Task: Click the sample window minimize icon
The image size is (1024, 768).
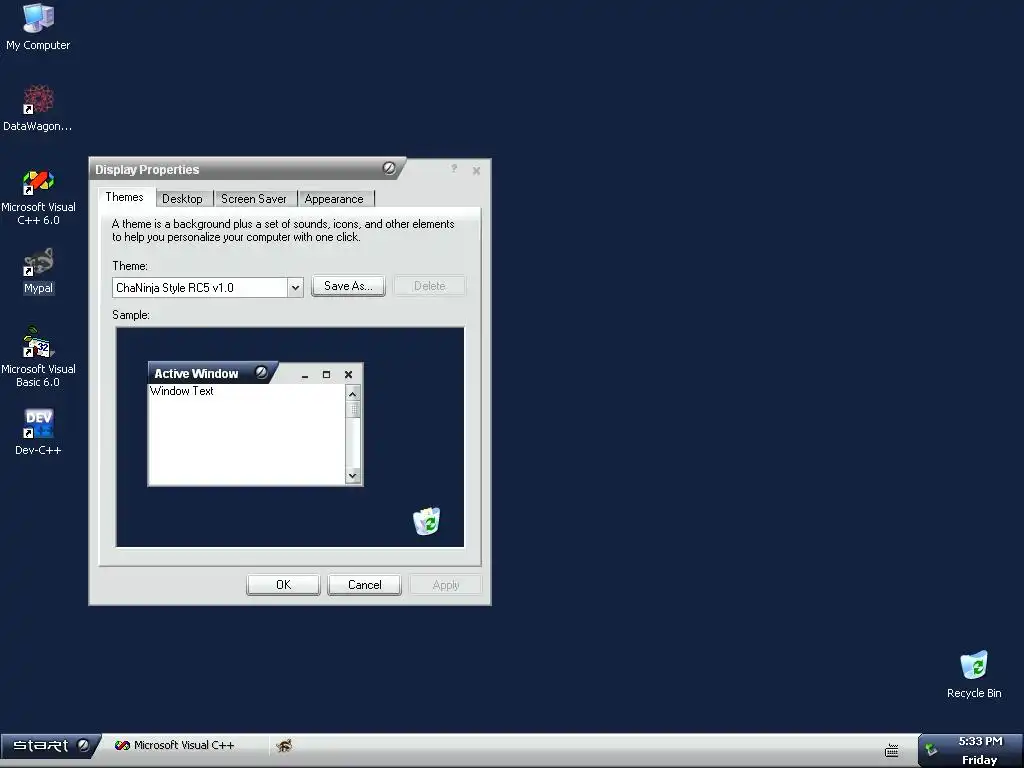Action: [x=305, y=376]
